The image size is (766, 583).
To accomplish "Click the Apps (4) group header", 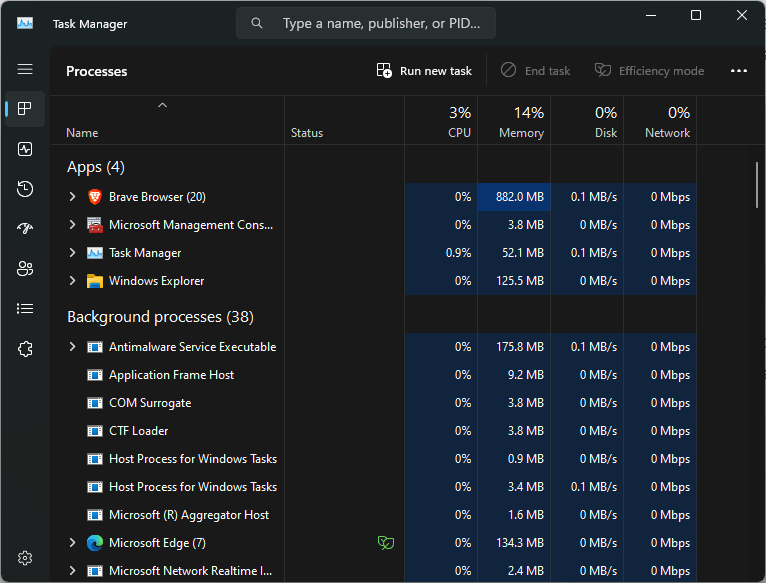I will (96, 167).
